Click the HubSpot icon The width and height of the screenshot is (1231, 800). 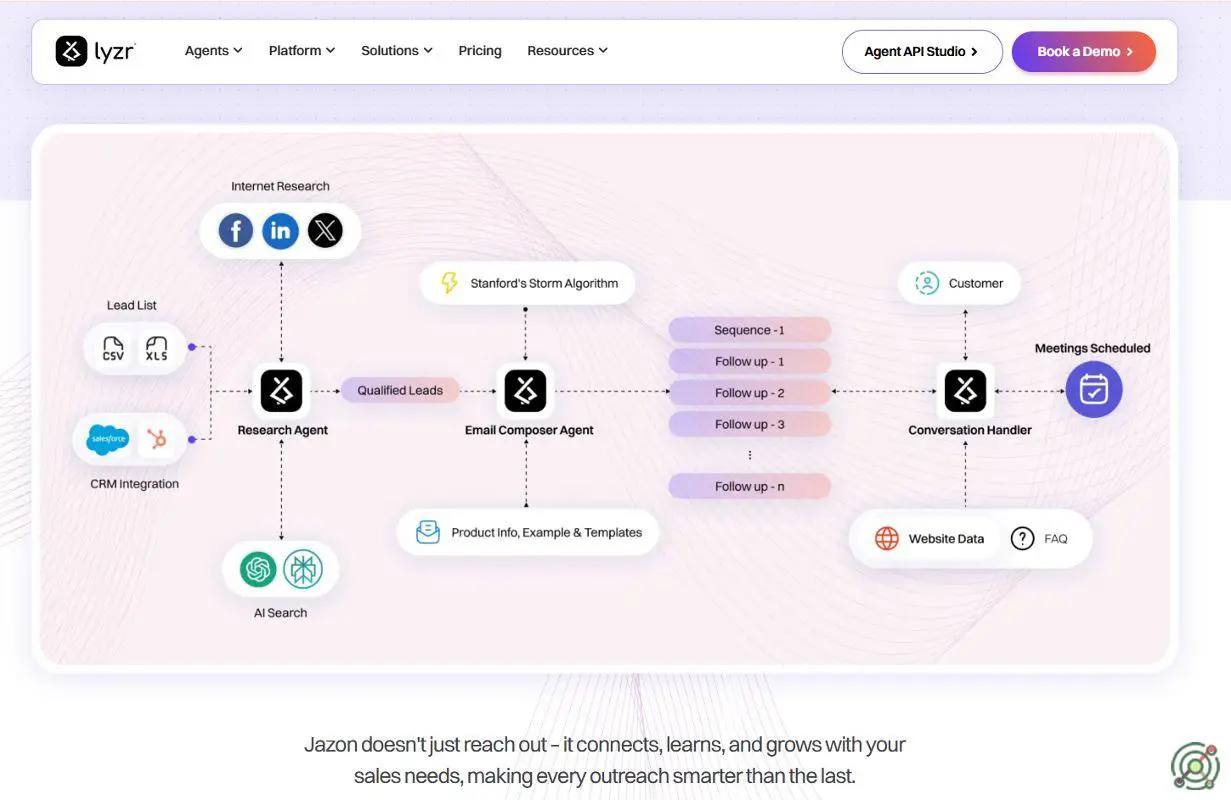[x=156, y=439]
